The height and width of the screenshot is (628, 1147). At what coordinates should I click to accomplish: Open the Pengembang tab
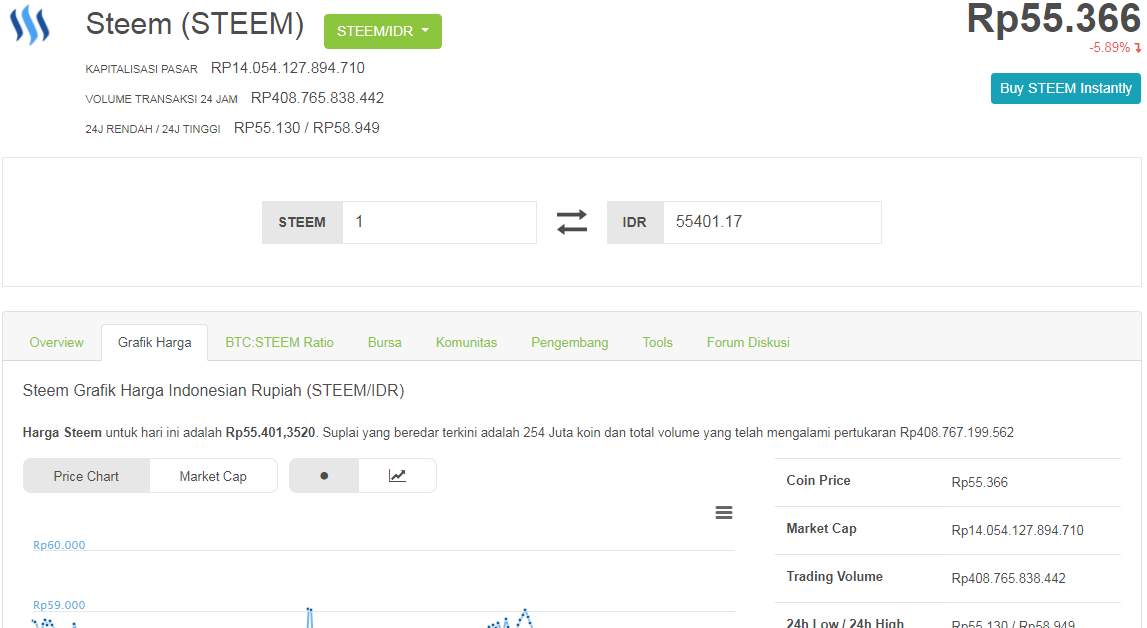click(x=569, y=342)
